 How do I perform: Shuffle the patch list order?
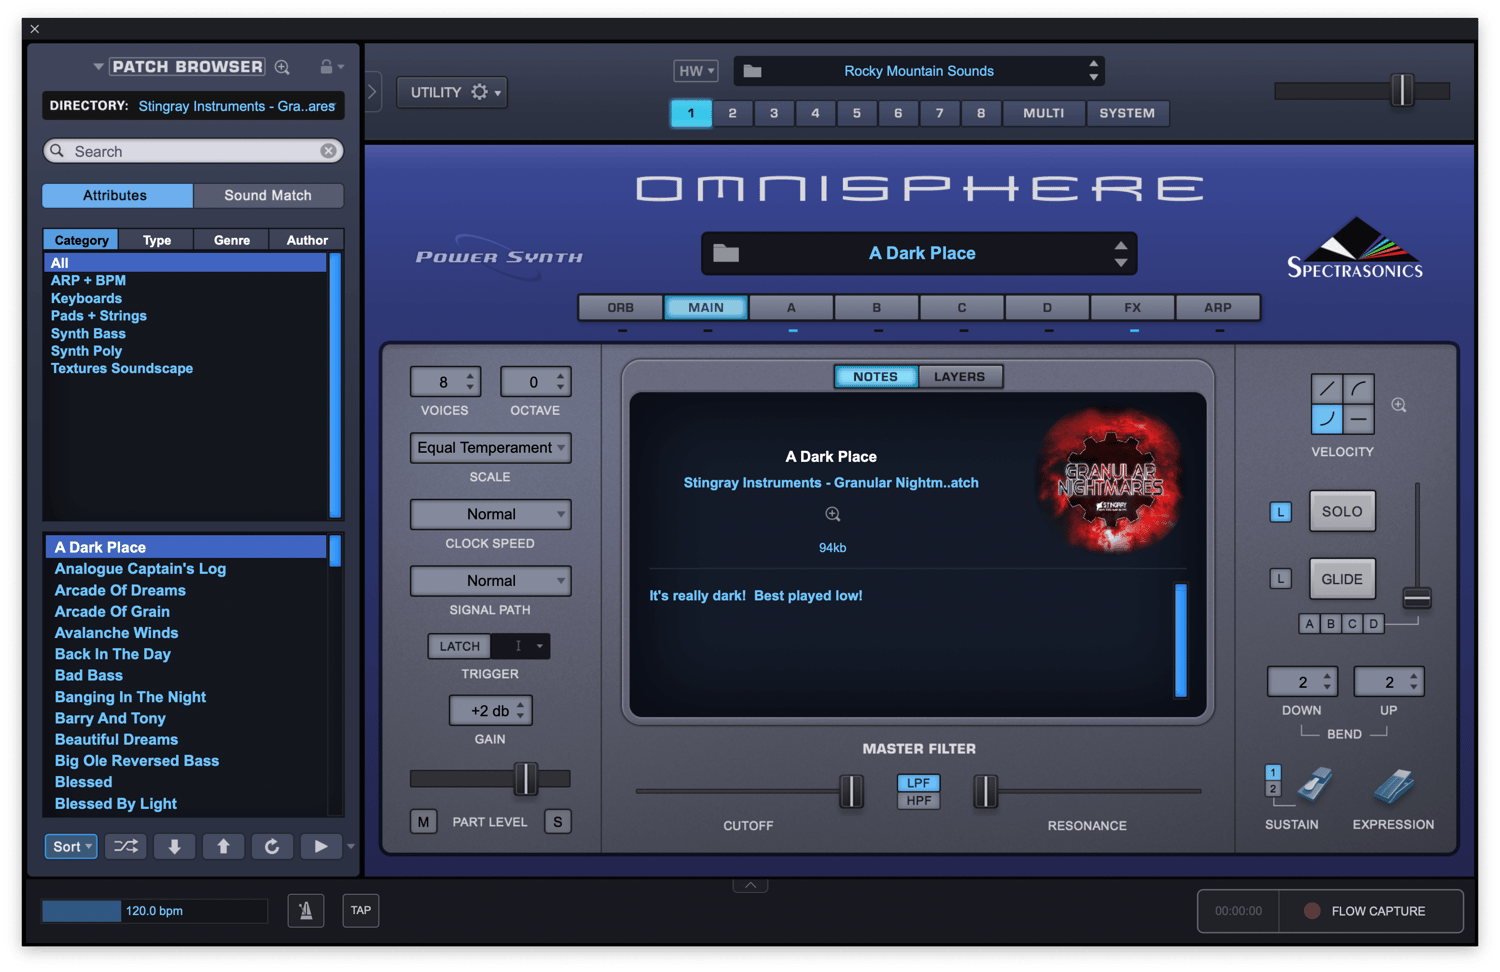(126, 846)
